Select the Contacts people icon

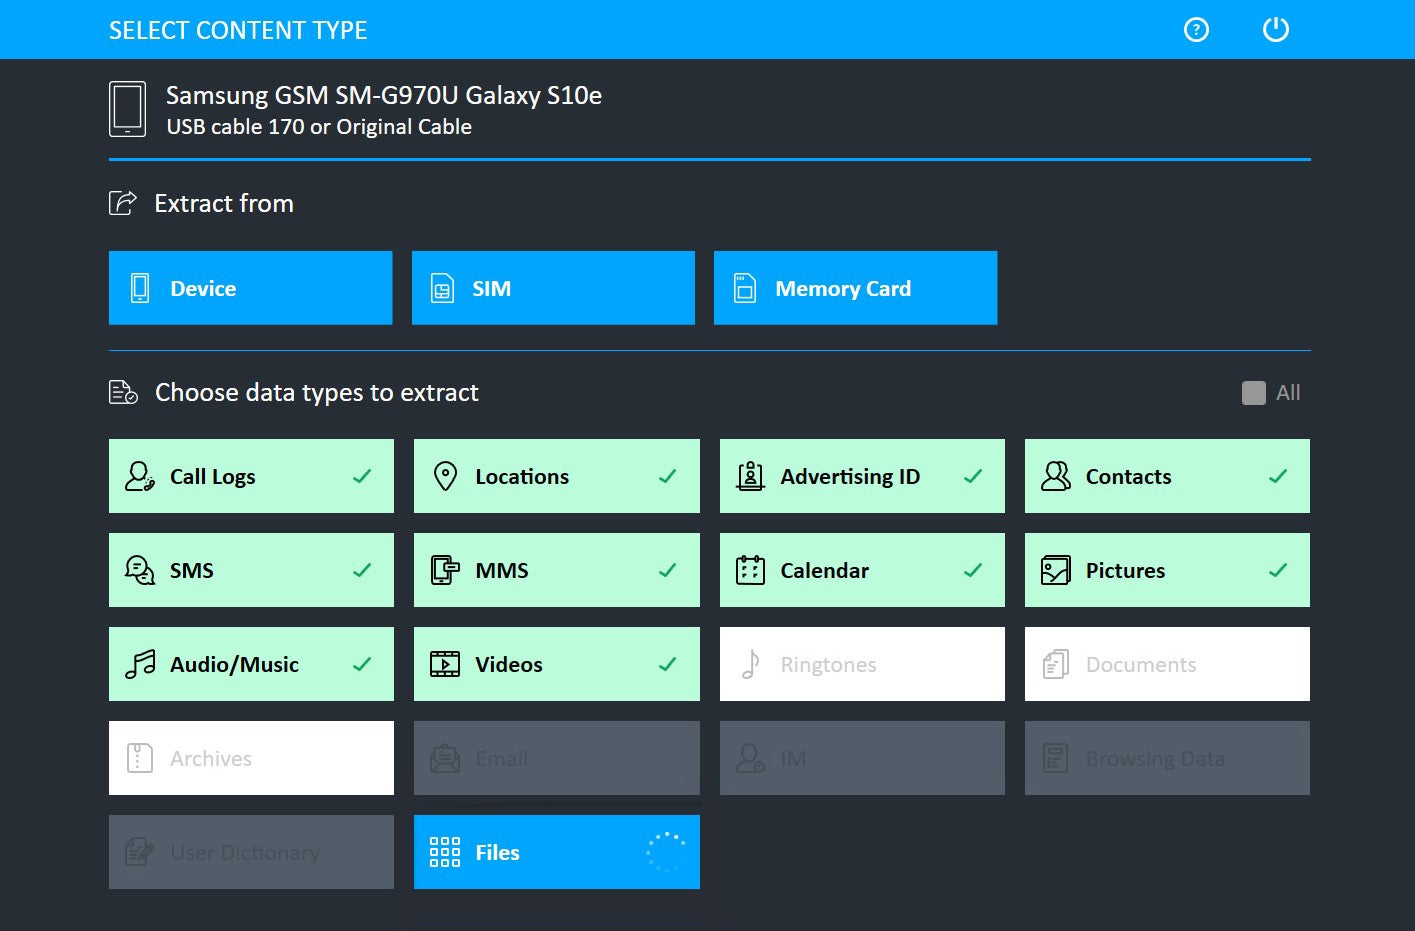(x=1055, y=476)
